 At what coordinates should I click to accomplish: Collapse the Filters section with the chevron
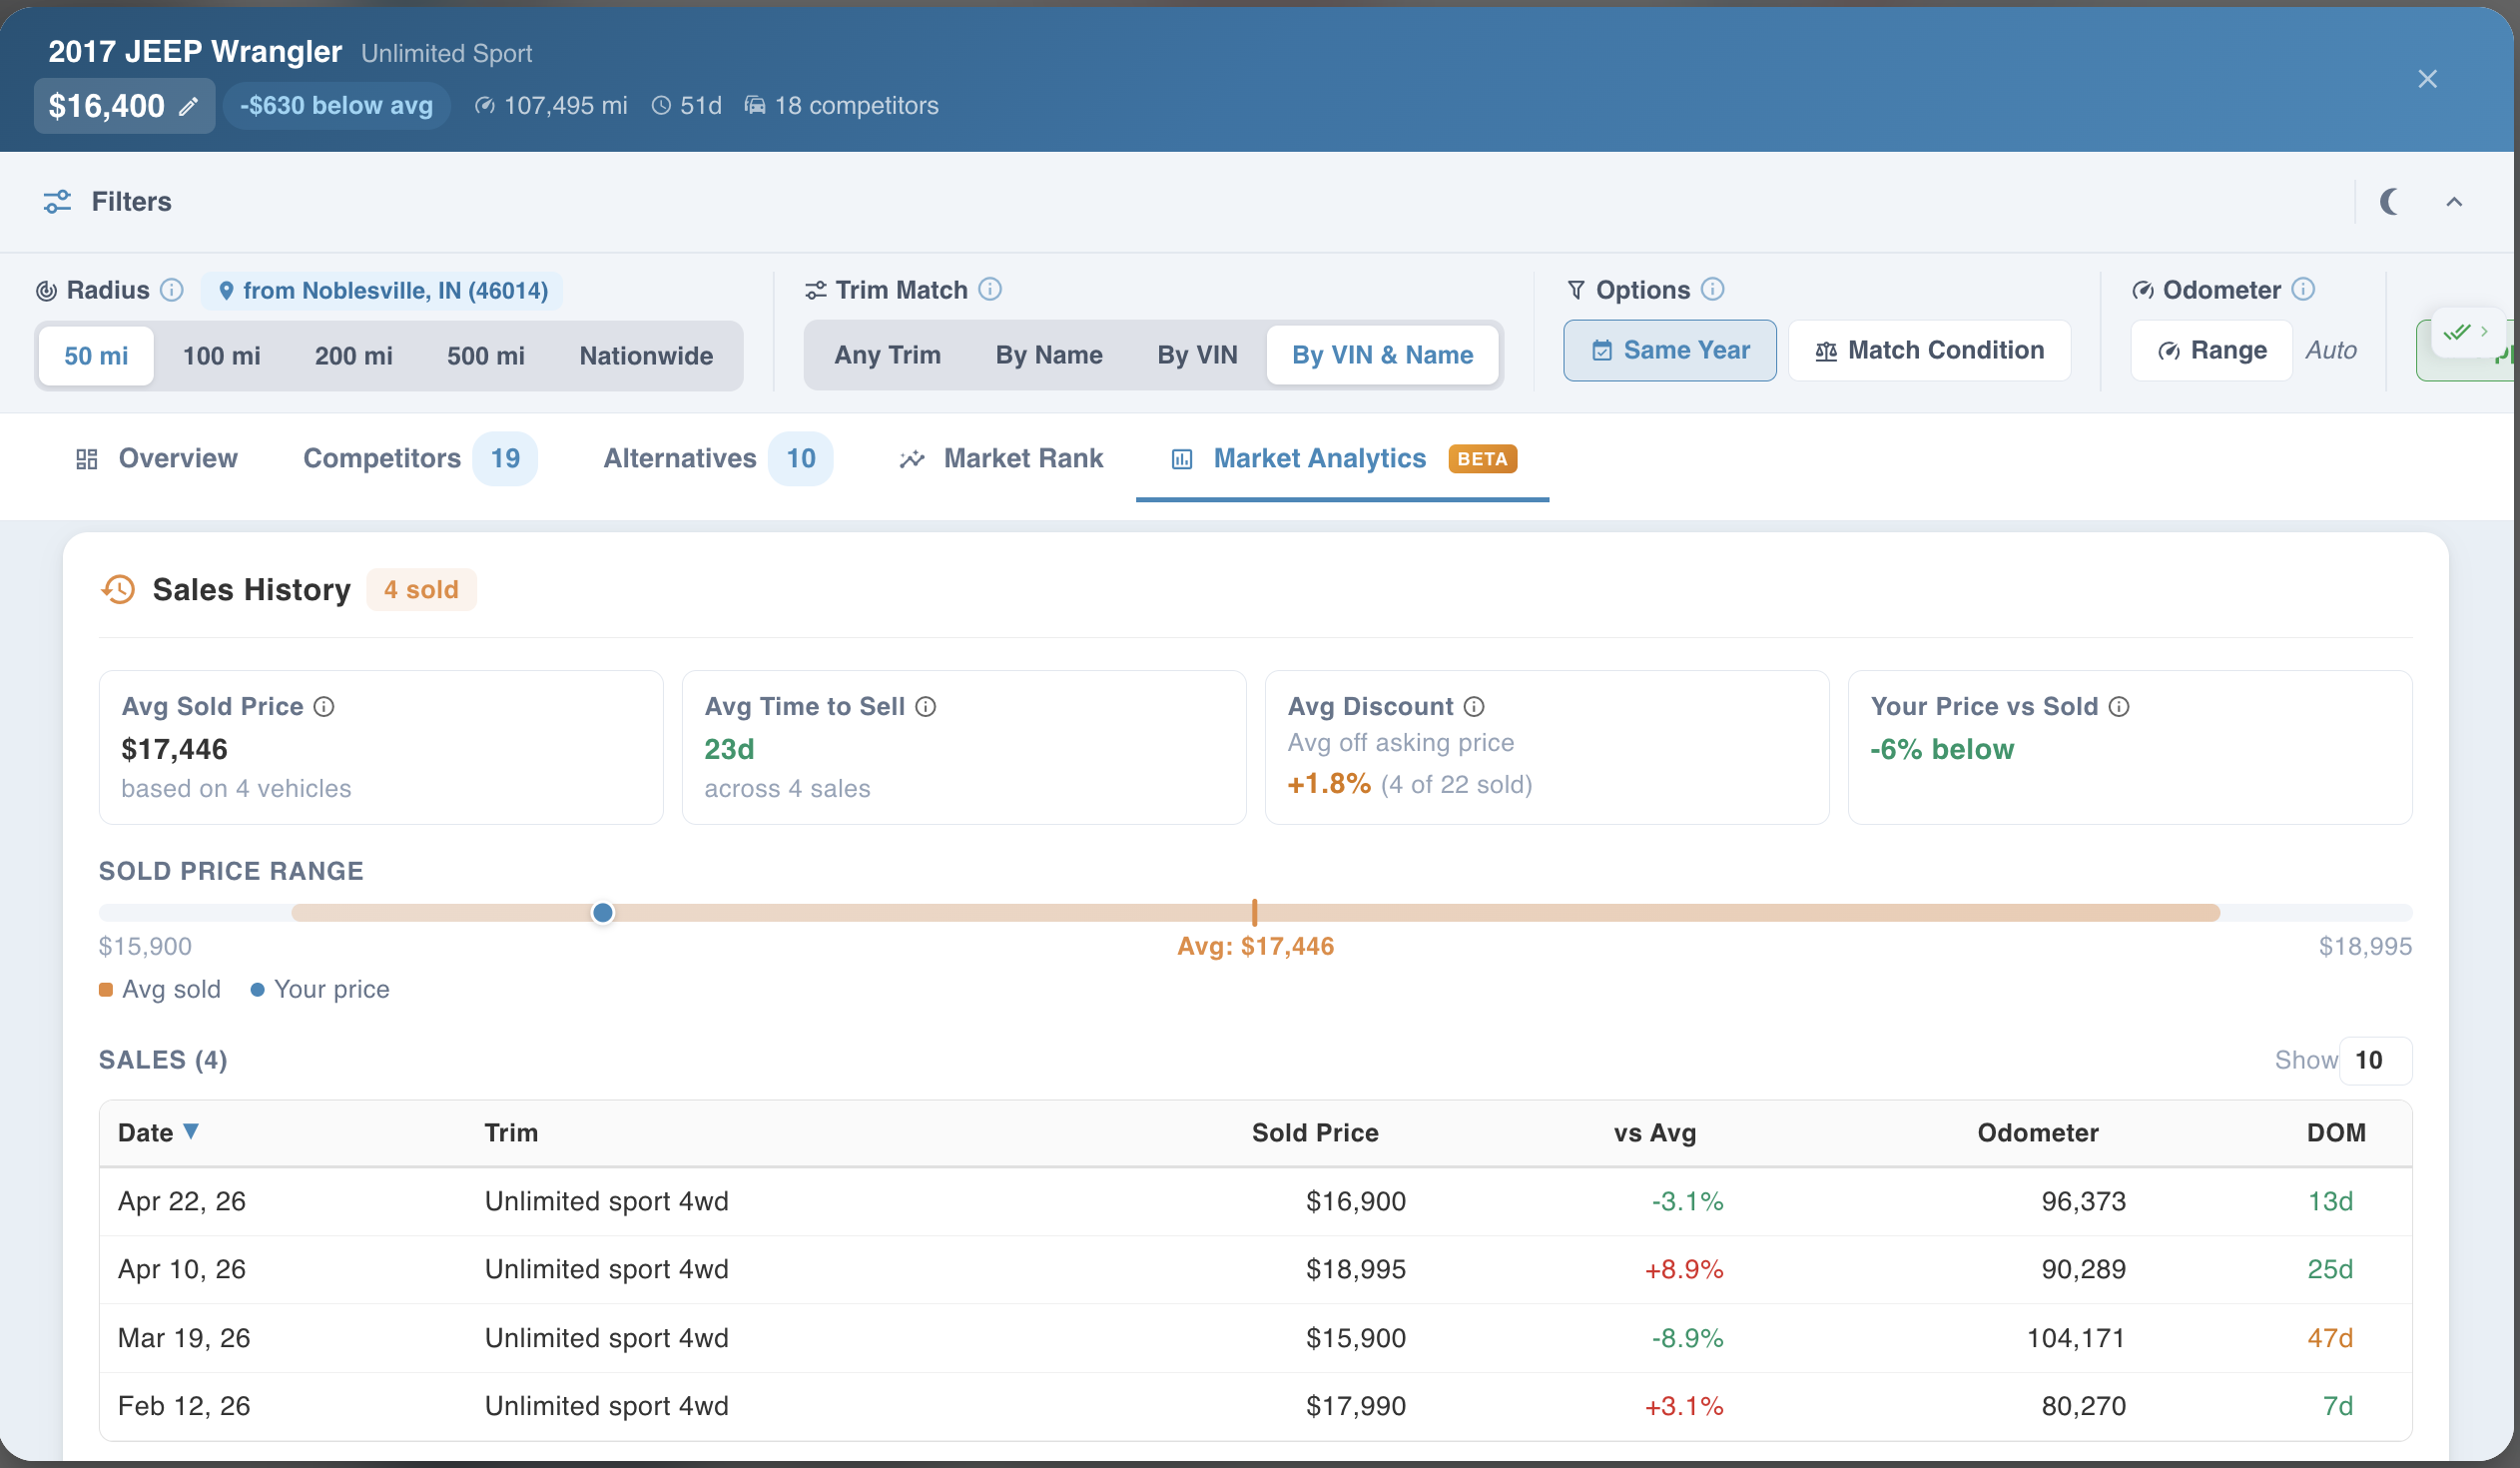[x=2454, y=202]
